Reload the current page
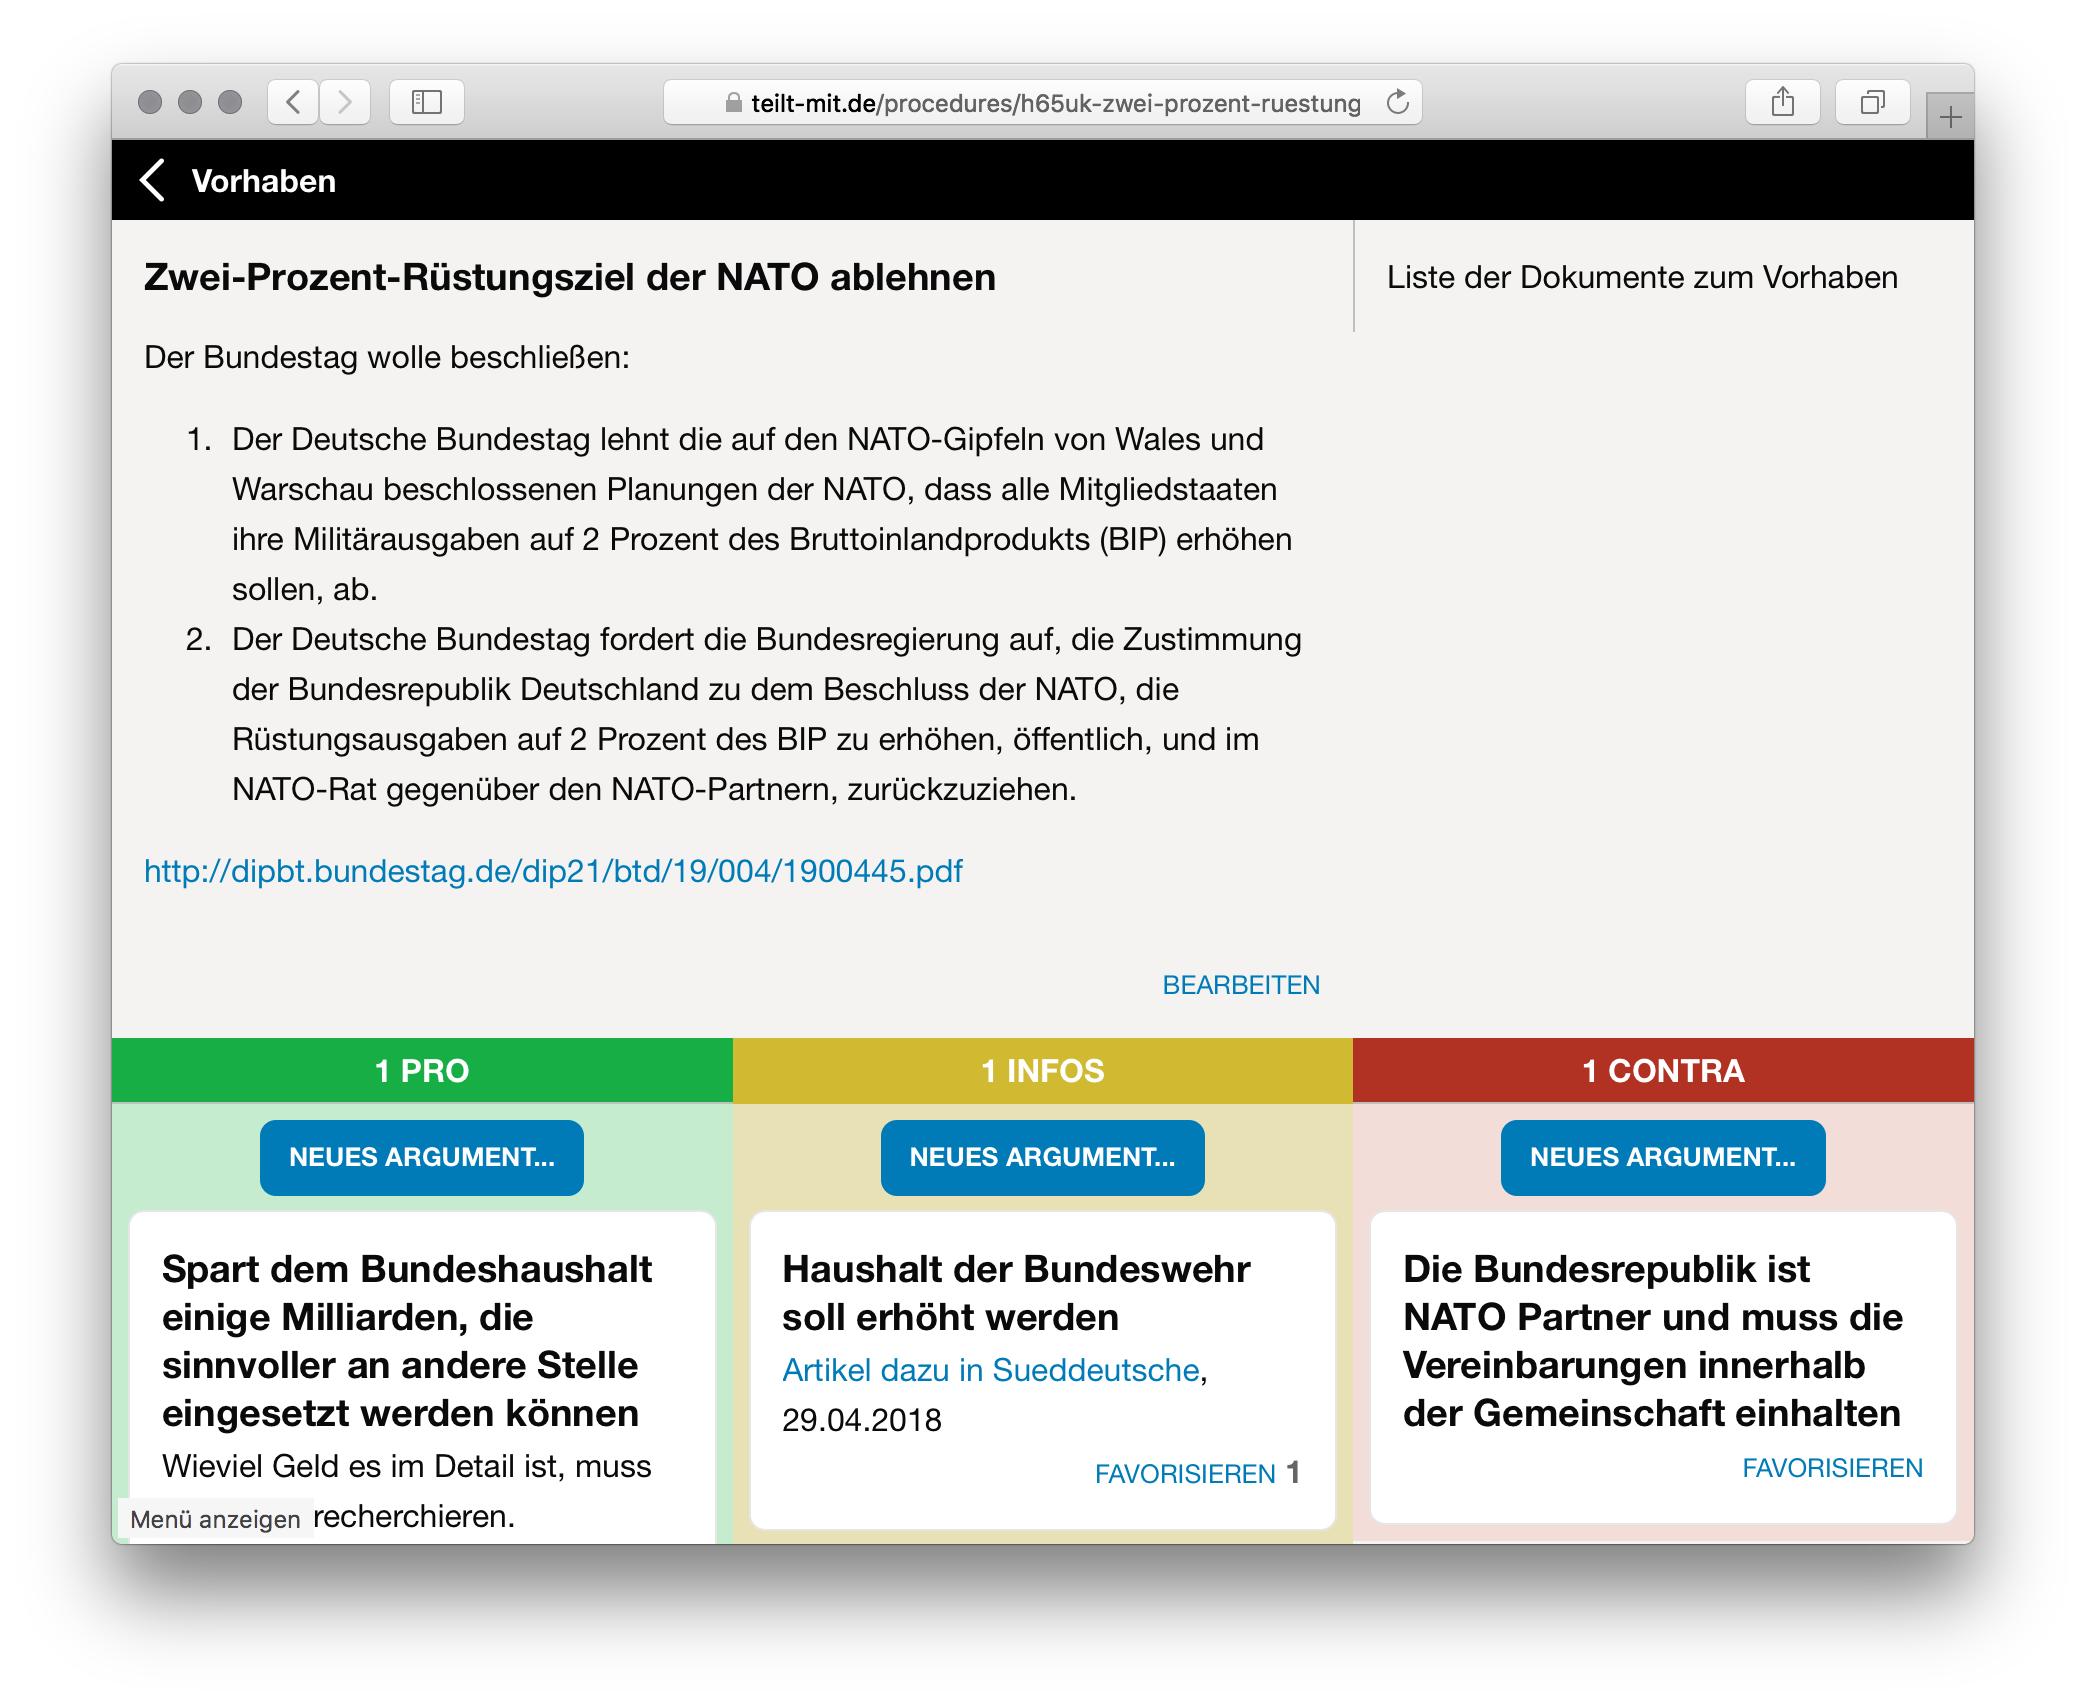The width and height of the screenshot is (2086, 1704). click(x=1396, y=102)
